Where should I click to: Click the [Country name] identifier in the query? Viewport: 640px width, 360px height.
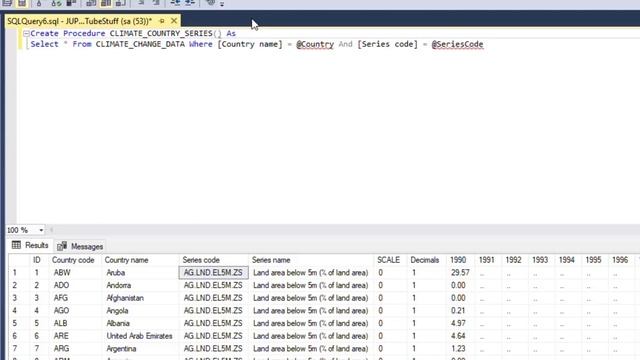pyautogui.click(x=250, y=44)
